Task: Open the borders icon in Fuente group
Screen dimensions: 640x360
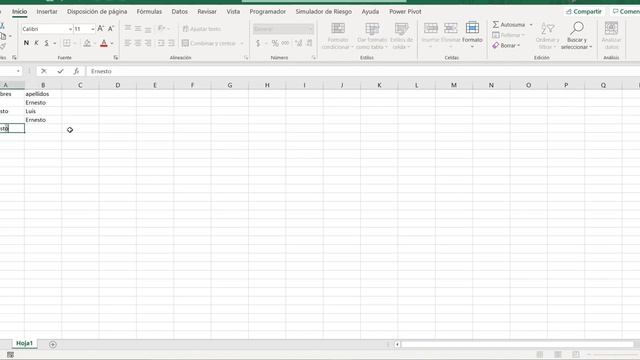Action: point(67,43)
